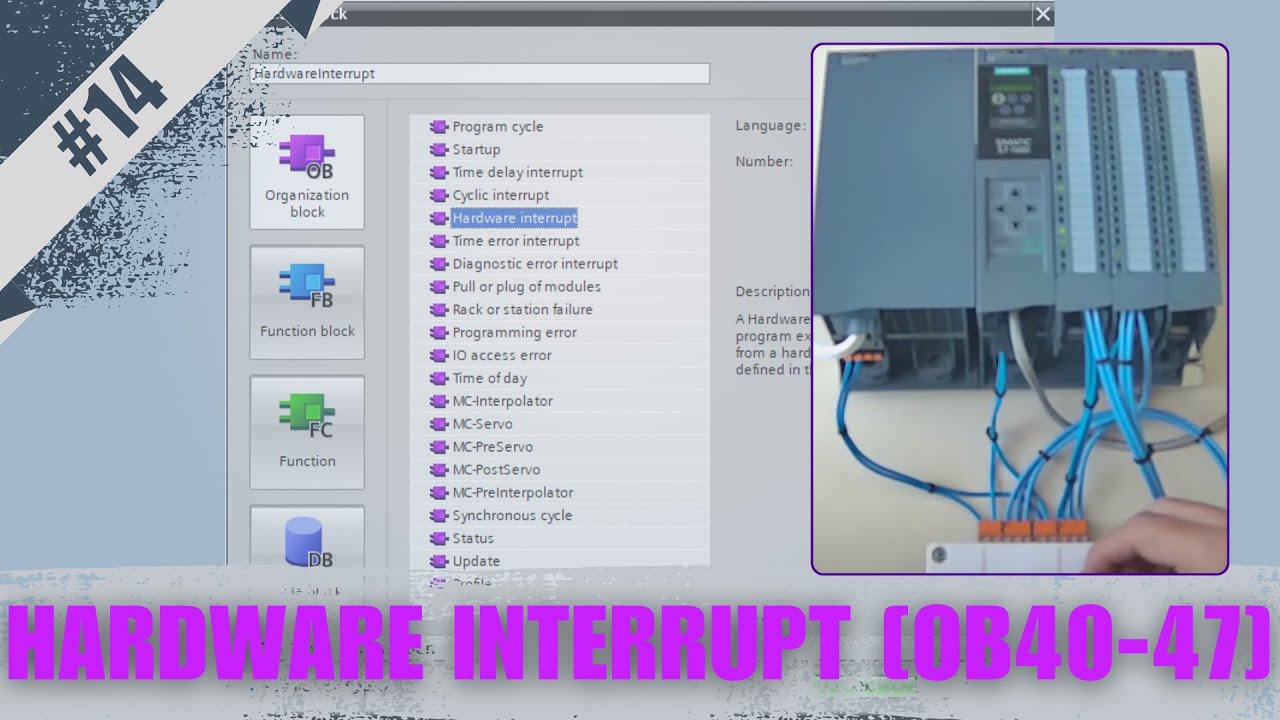1280x720 pixels.
Task: Select 'Diagnostic error interrupt' list entry
Action: (x=535, y=264)
